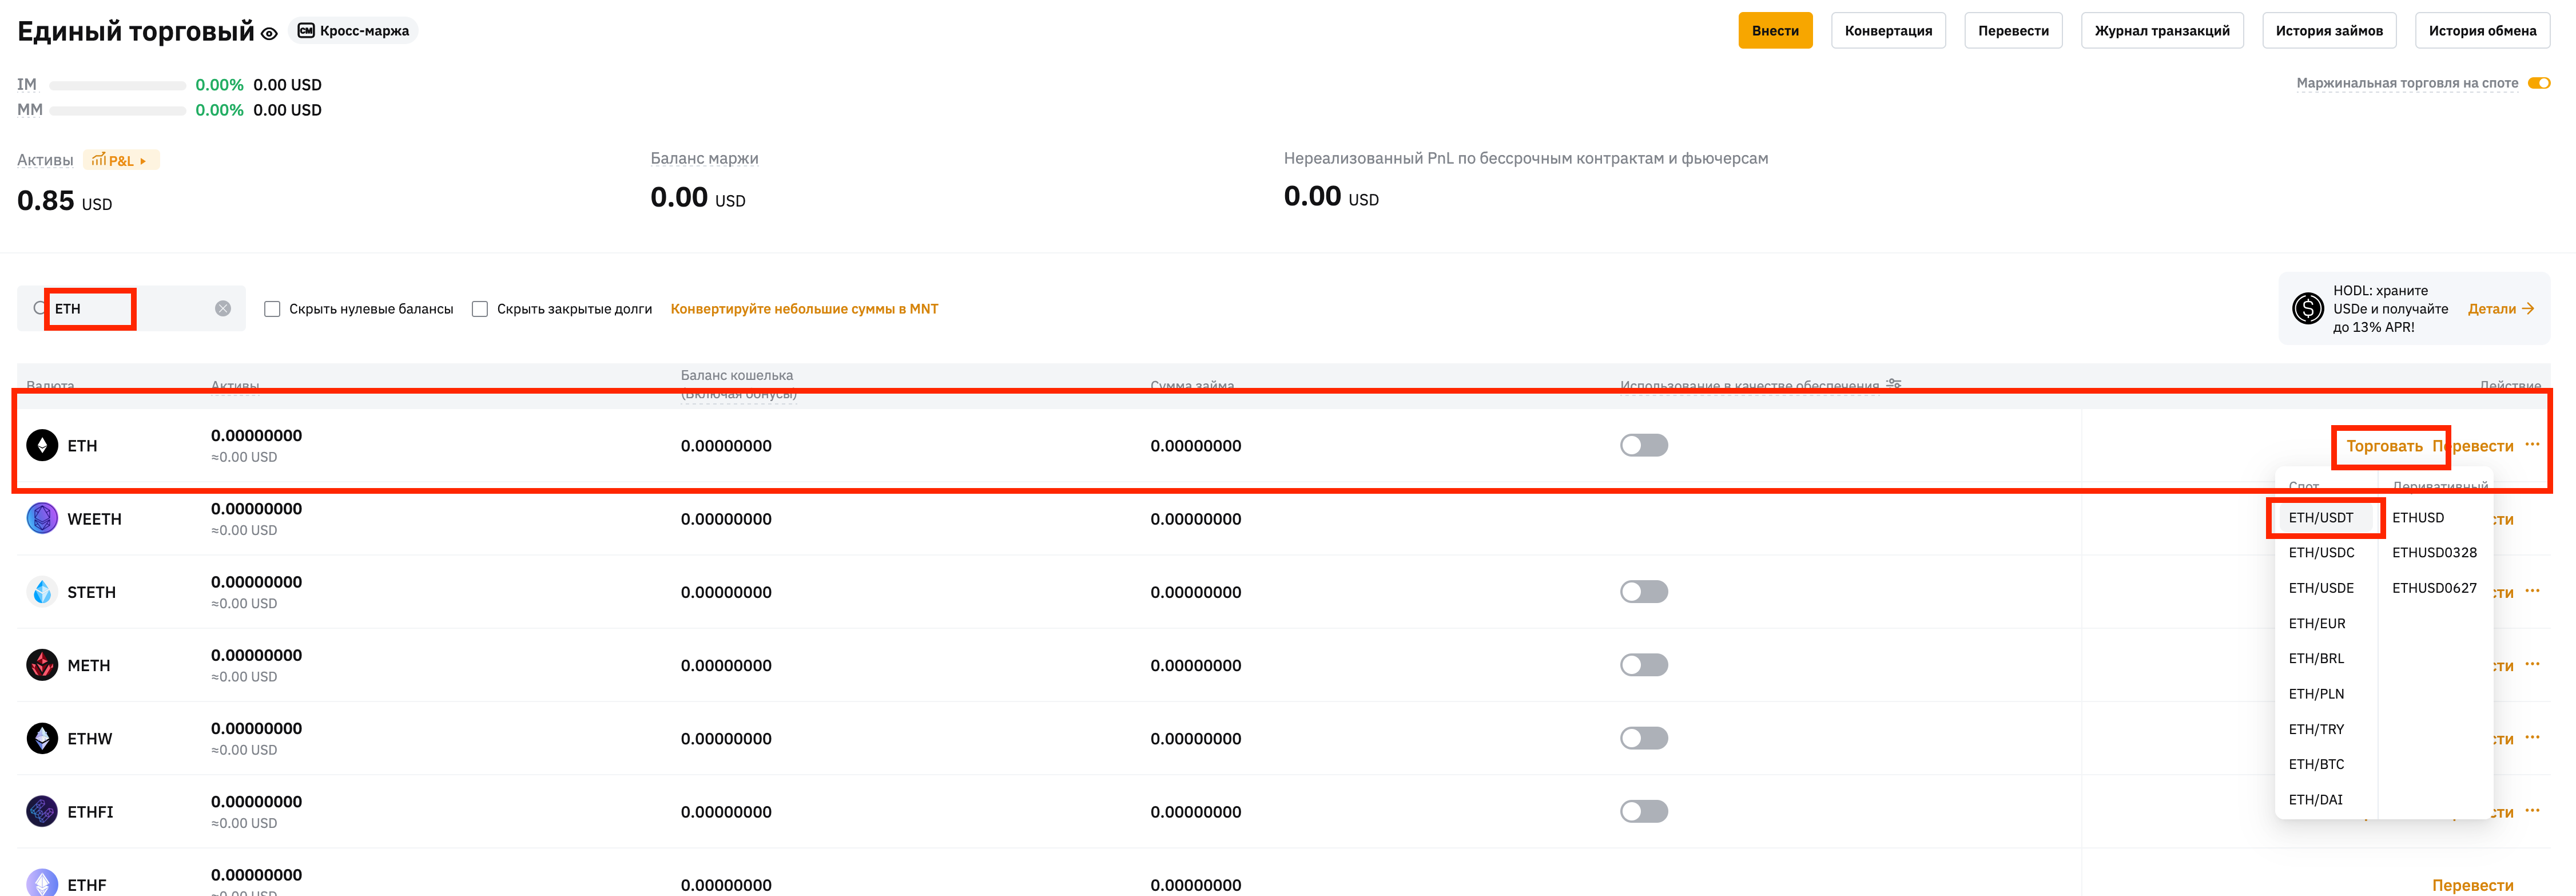Click the 0.85 USD assets value
2576x896 pixels.
point(64,201)
